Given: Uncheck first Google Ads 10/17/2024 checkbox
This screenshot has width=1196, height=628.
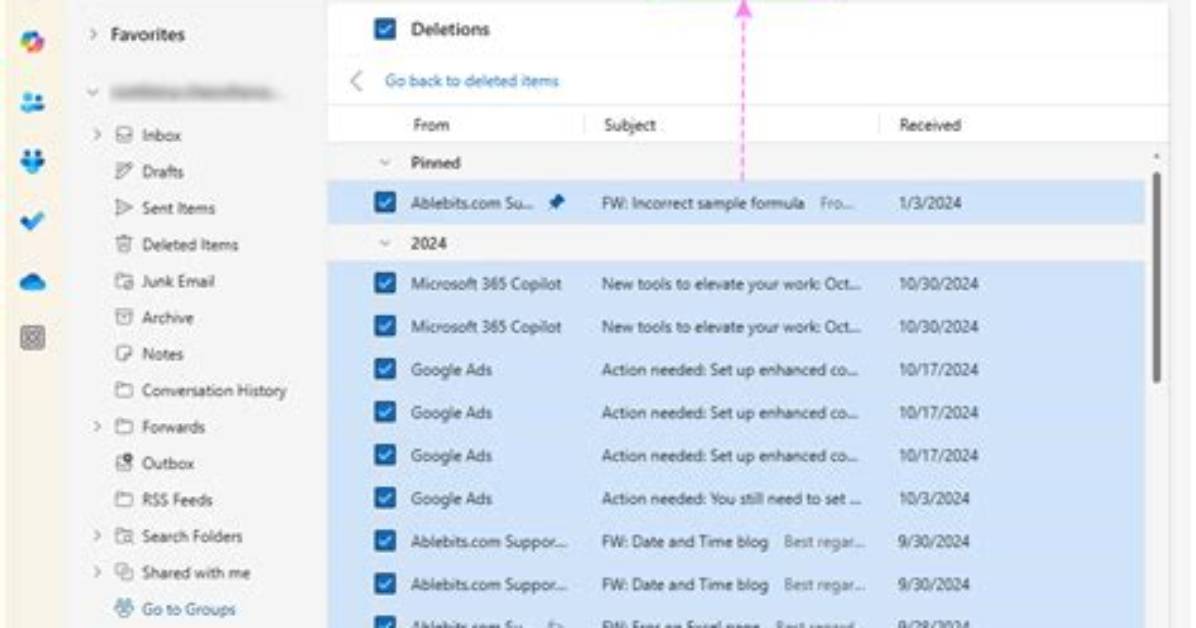Looking at the screenshot, I should 385,369.
